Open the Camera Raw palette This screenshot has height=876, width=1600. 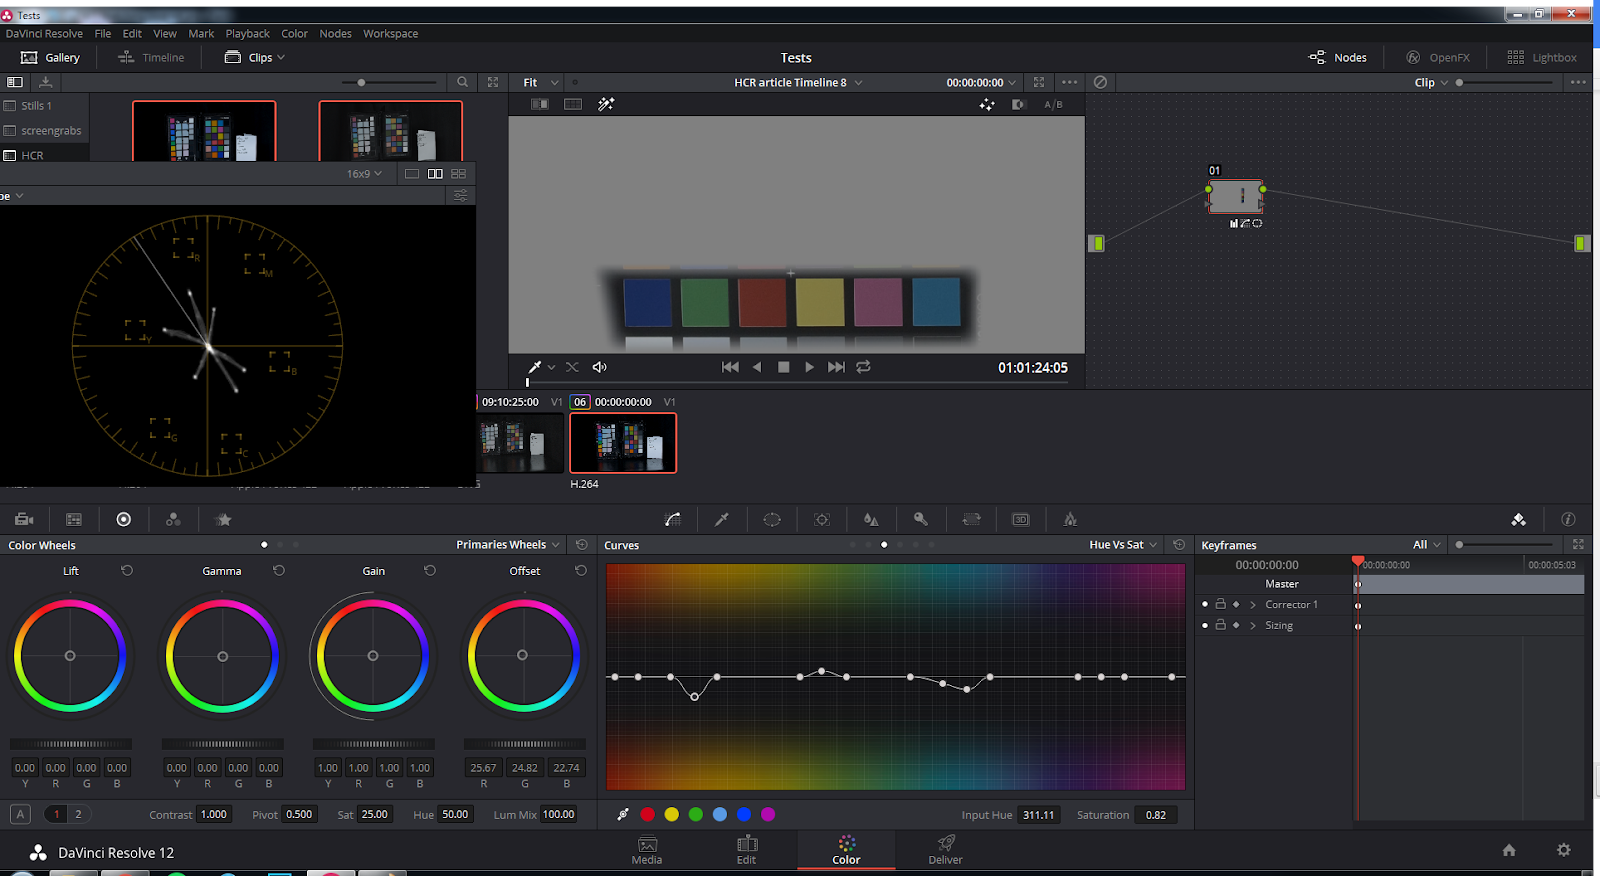[24, 519]
